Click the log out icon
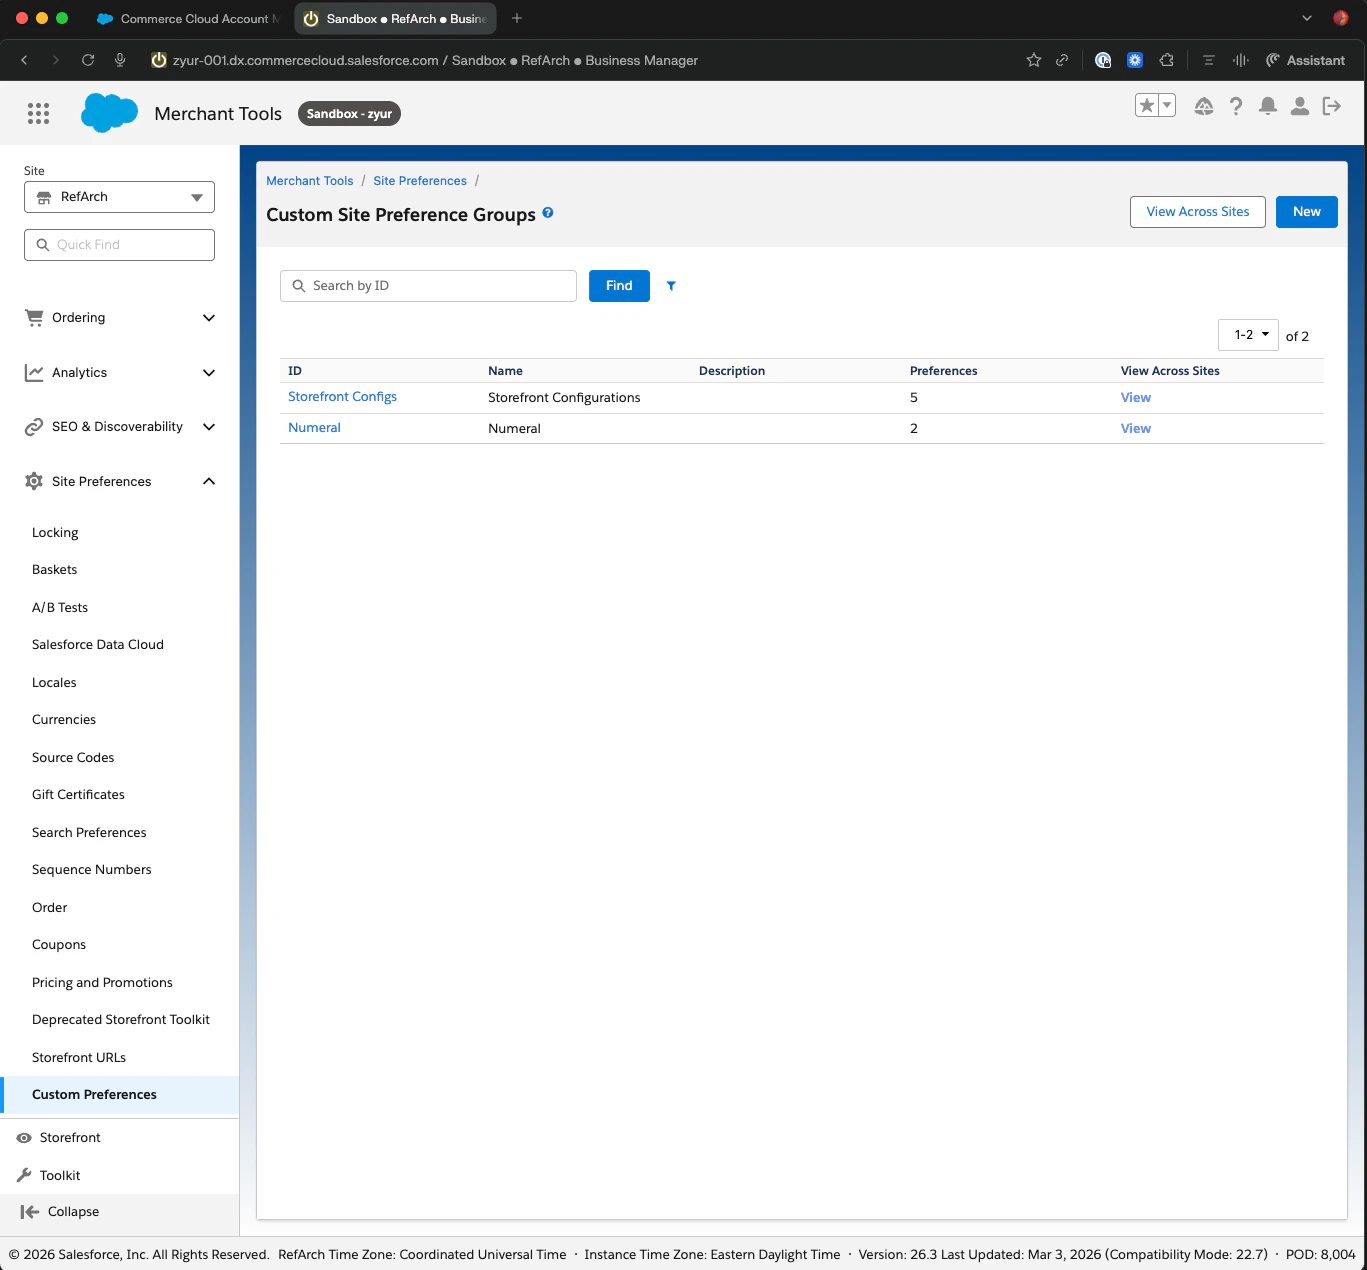This screenshot has height=1270, width=1367. (x=1332, y=106)
